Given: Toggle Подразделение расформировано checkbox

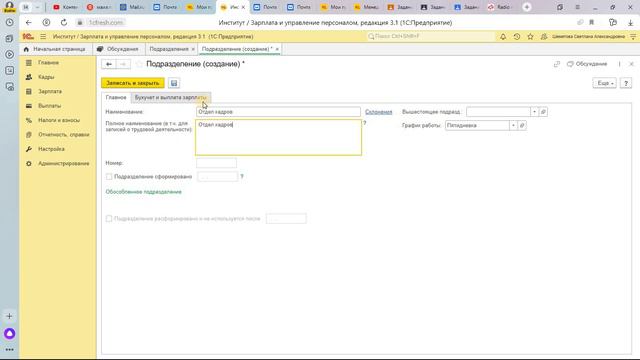Looking at the screenshot, I should coord(109,219).
